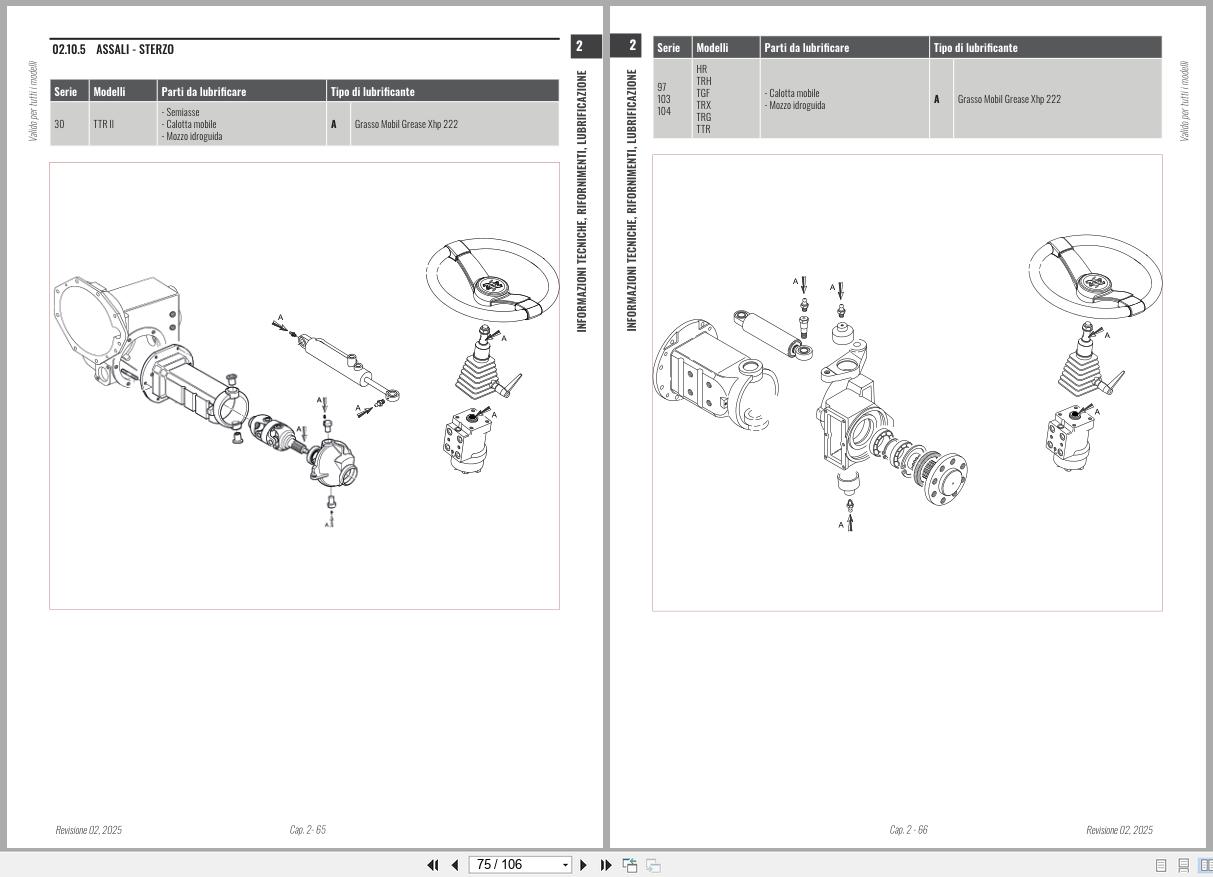
Task: Click the greyed-out next view icon
Action: pyautogui.click(x=653, y=865)
